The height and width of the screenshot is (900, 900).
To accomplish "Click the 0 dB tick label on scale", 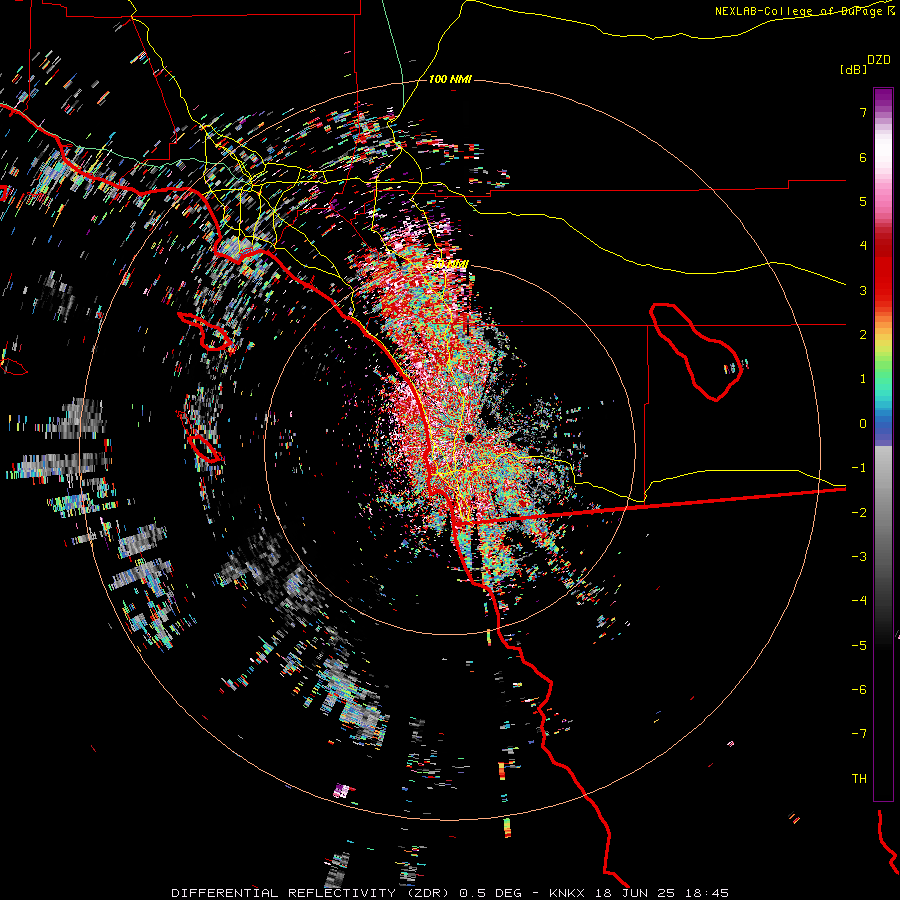I will (863, 424).
